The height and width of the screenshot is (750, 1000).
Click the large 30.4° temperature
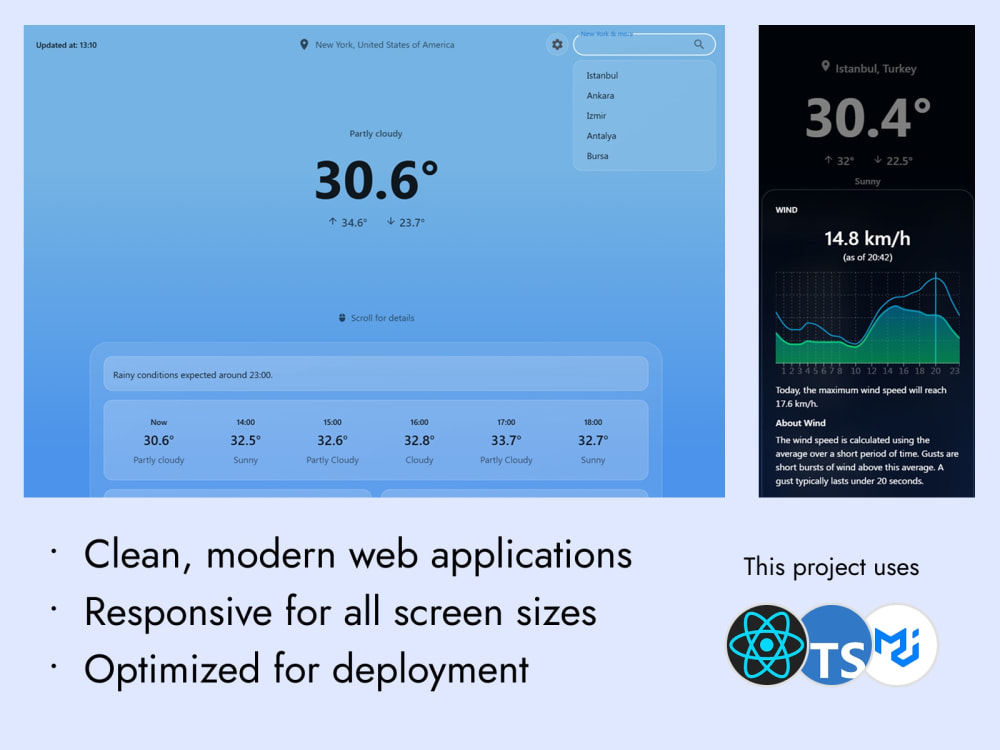[868, 118]
